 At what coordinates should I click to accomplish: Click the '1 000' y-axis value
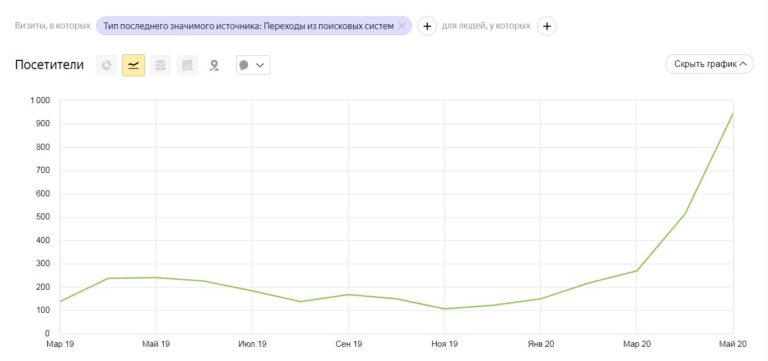click(40, 100)
